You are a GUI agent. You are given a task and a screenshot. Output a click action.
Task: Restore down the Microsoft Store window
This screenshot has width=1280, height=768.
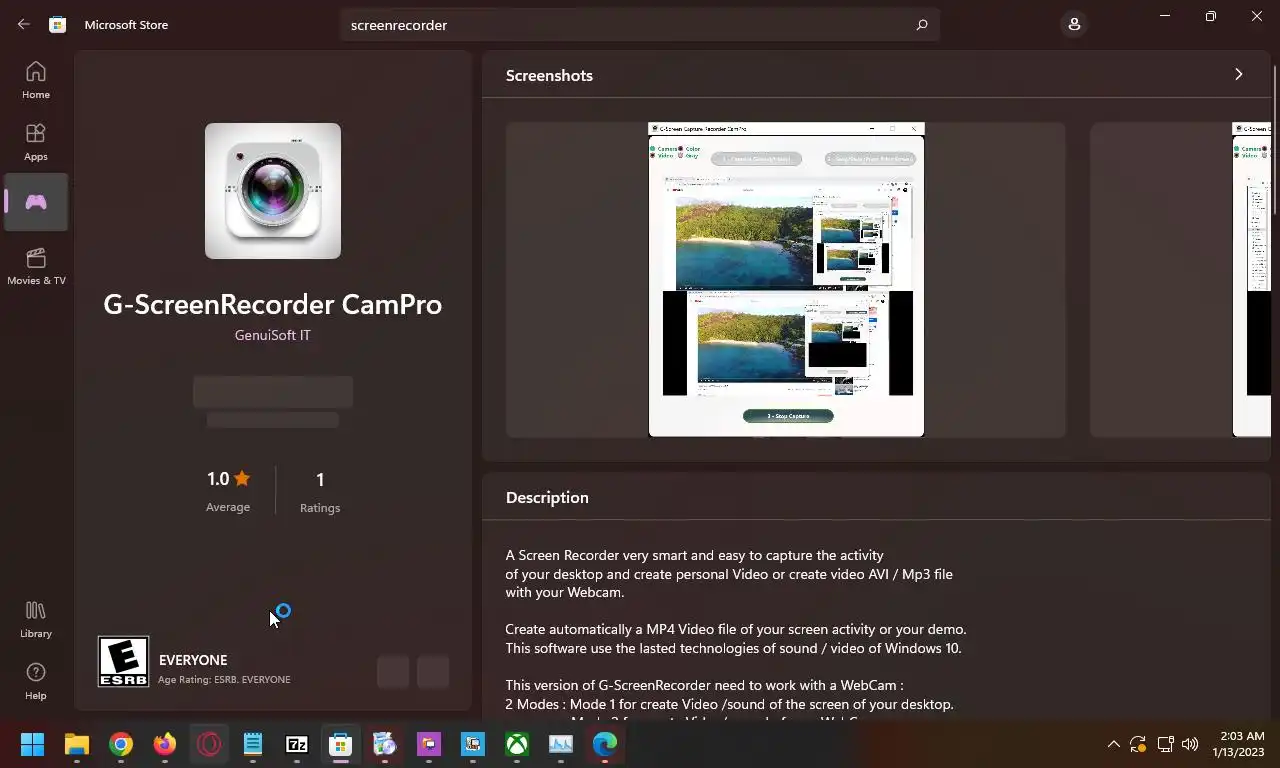coord(1210,16)
